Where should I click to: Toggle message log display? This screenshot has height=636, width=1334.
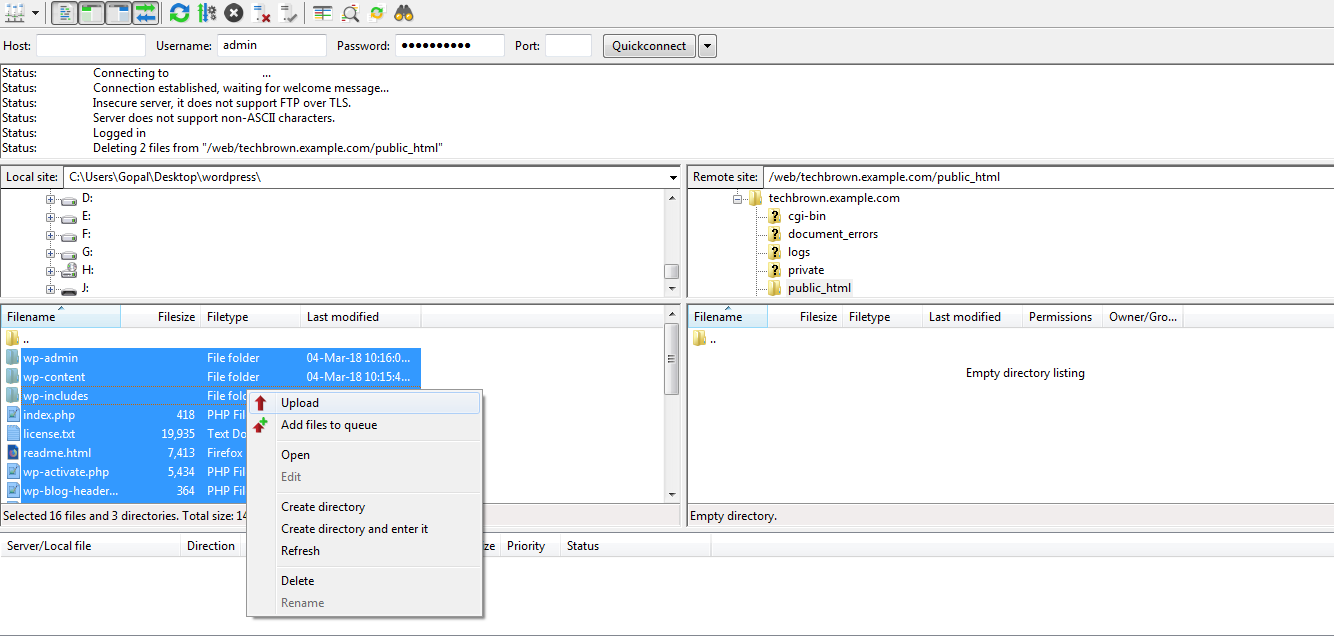pyautogui.click(x=64, y=13)
